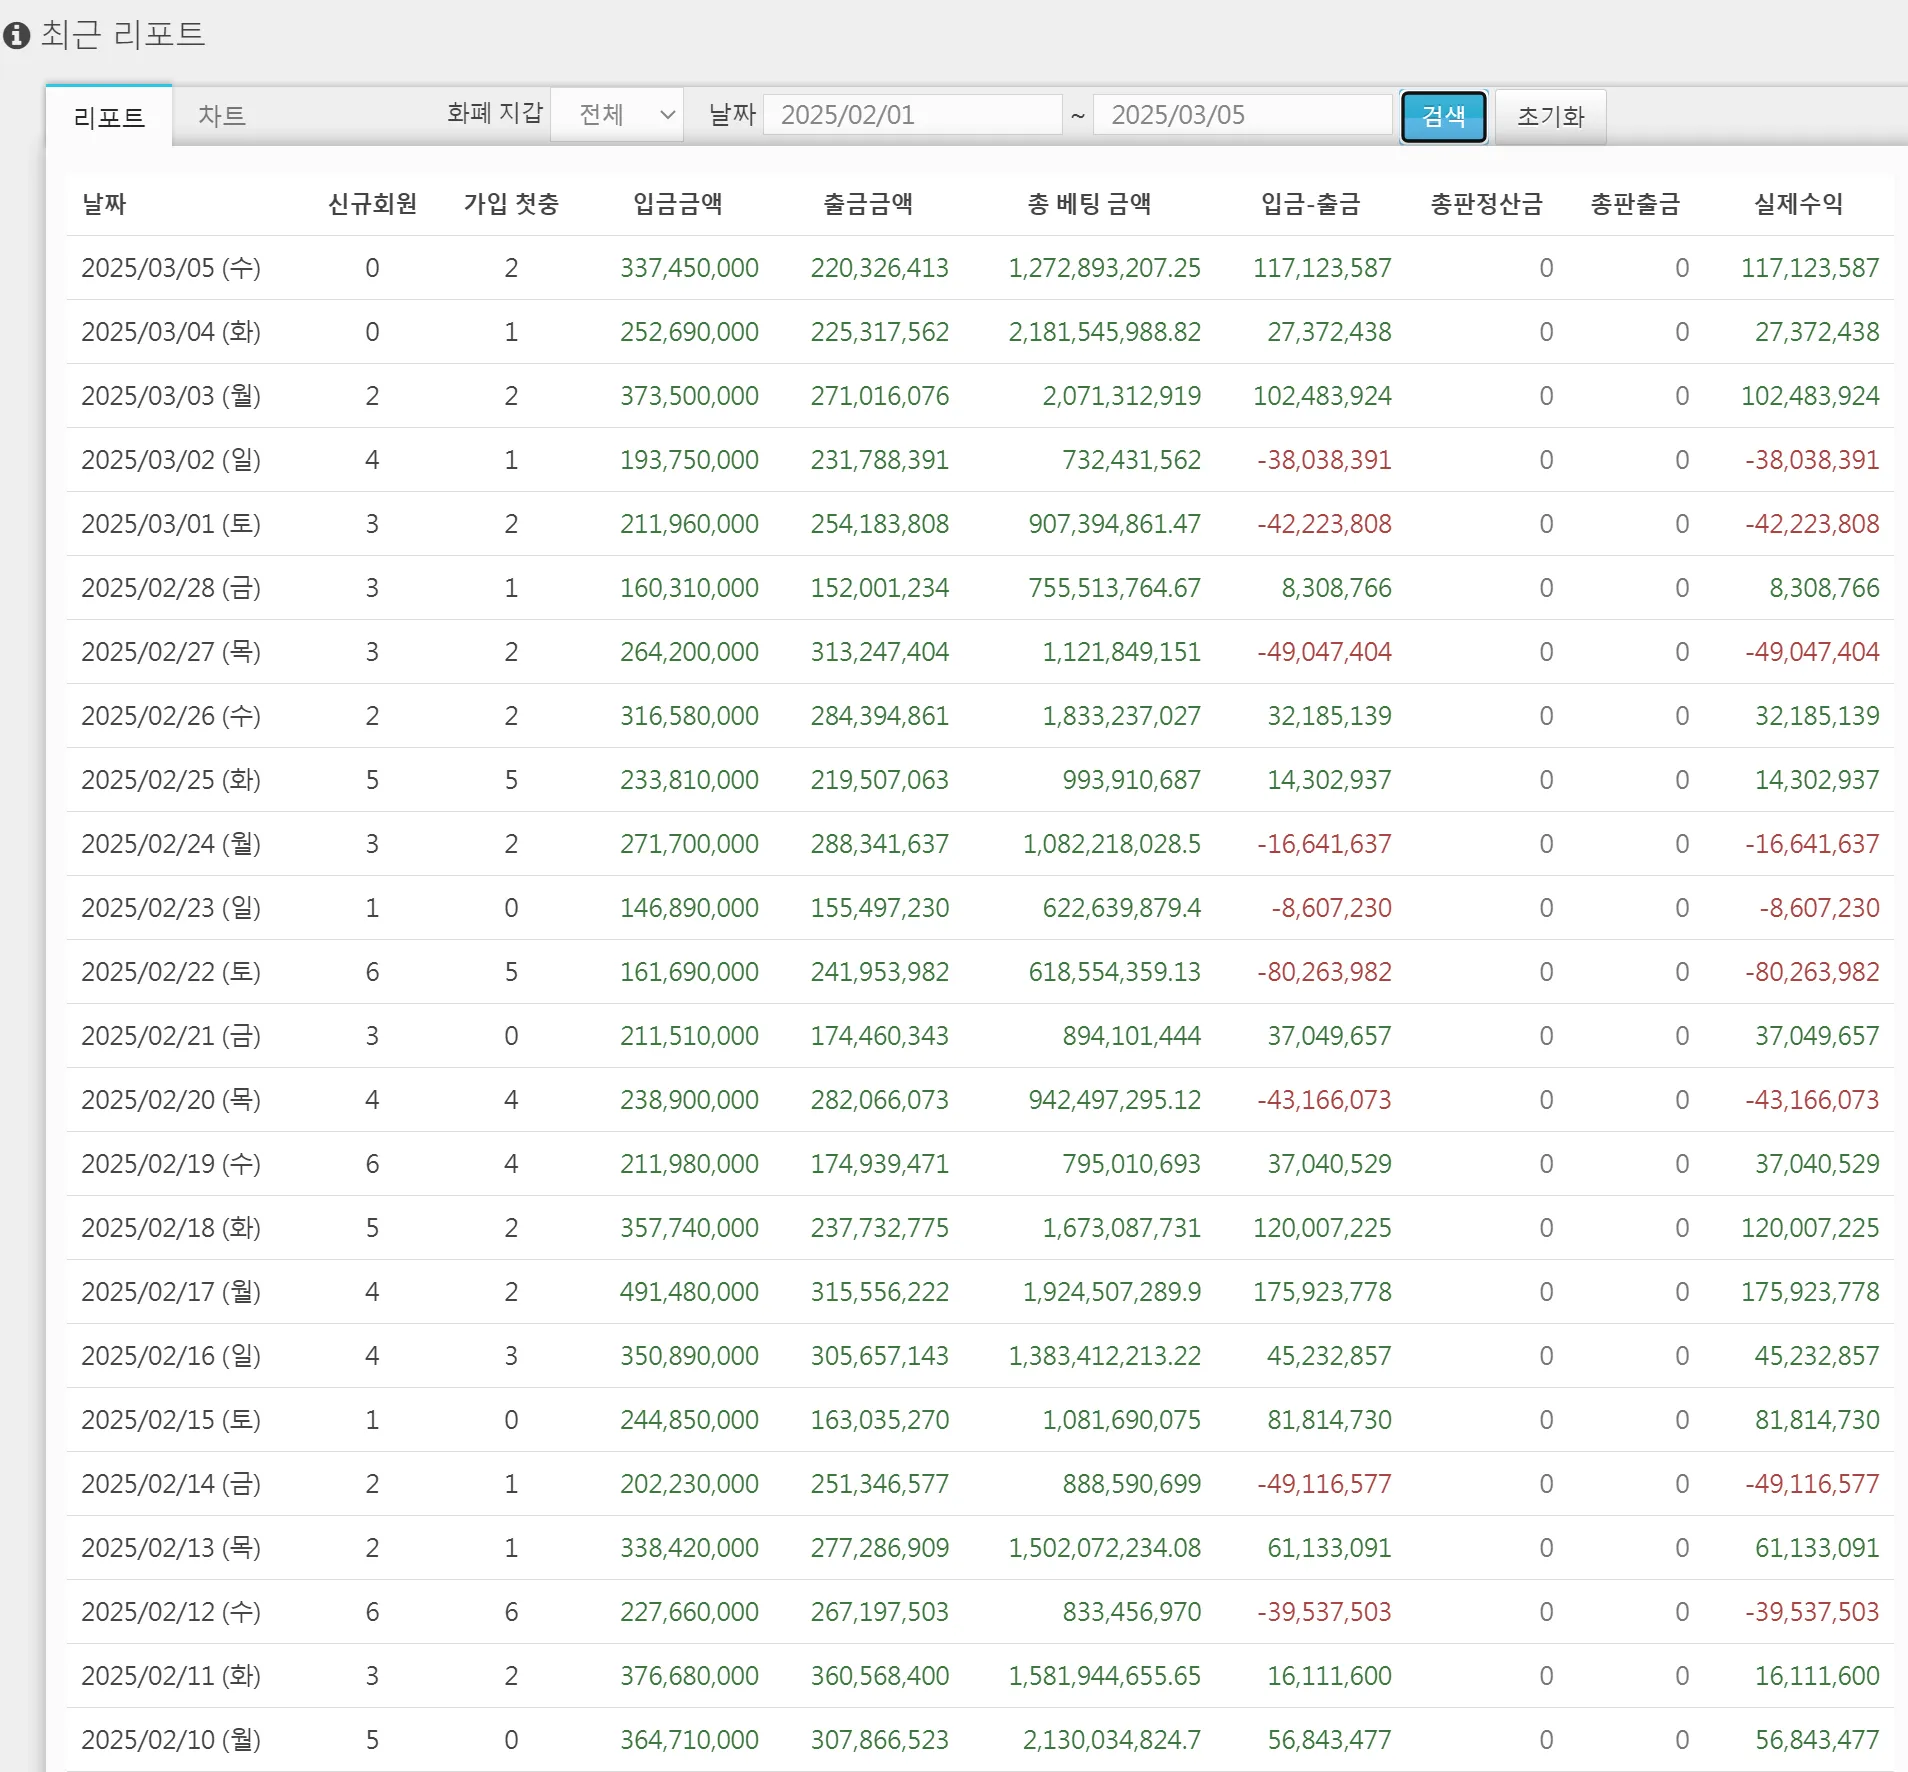Screen dimensions: 1908x1772
Task: Click withdrawal amount 163,035,270
Action: [879, 1420]
